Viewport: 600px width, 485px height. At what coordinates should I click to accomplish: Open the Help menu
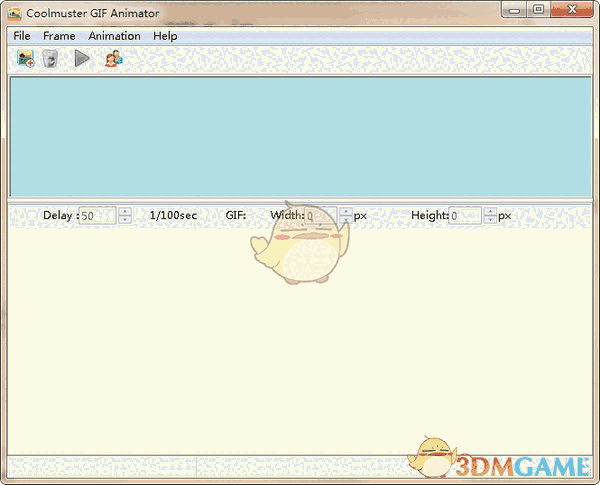(165, 36)
